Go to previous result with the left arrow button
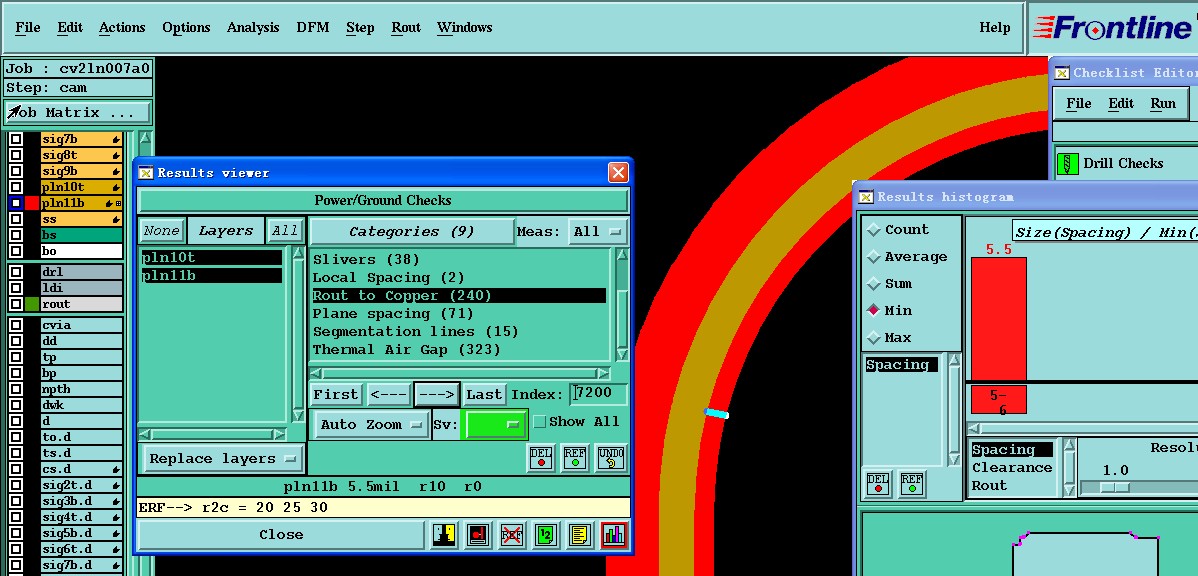This screenshot has width=1198, height=576. [x=388, y=394]
